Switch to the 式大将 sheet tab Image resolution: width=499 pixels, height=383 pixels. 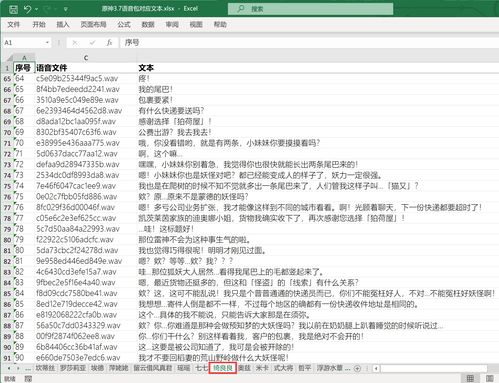[283, 368]
